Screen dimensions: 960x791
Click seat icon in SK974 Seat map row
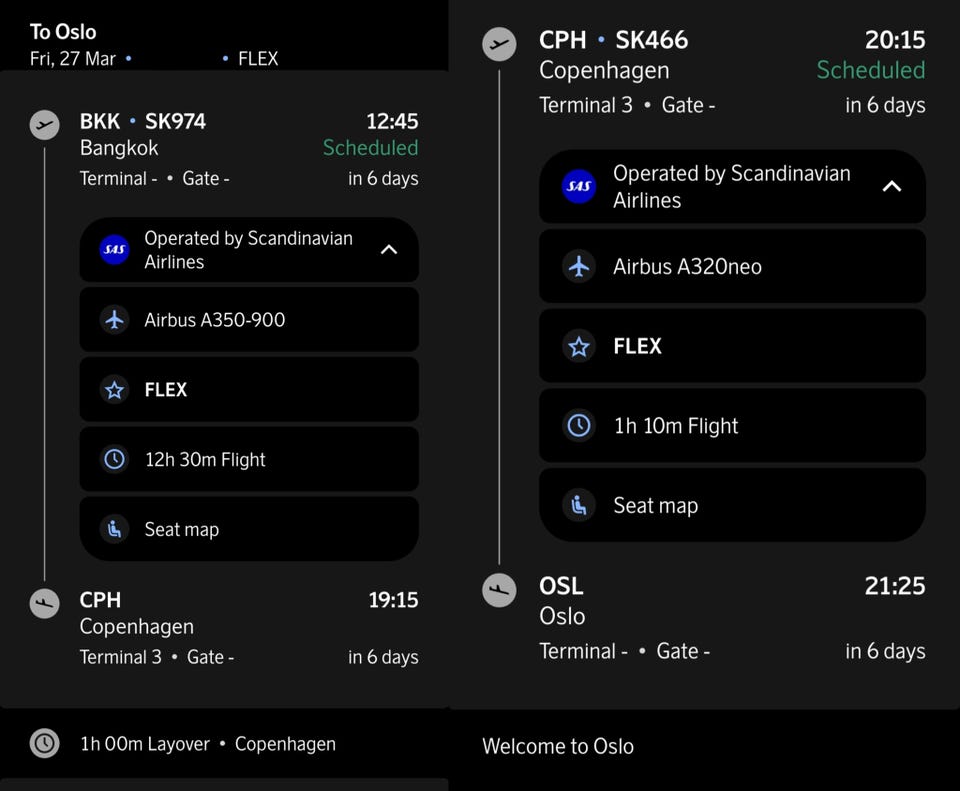click(x=114, y=529)
